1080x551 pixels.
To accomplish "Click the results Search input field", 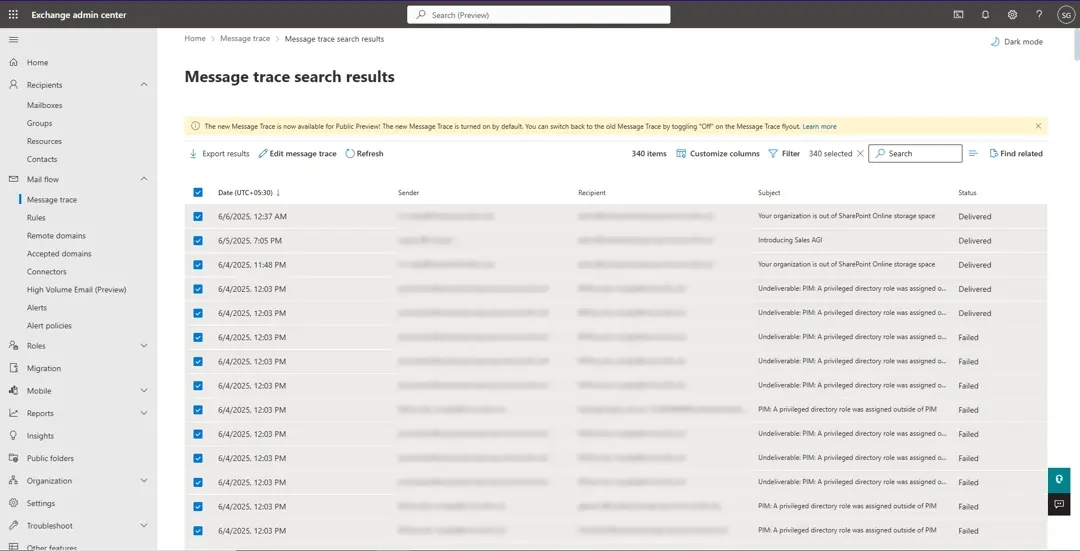I will tap(915, 154).
